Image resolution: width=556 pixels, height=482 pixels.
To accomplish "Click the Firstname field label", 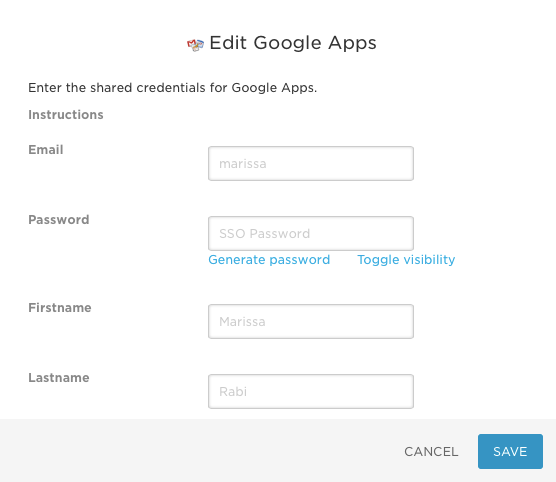I will [x=60, y=308].
